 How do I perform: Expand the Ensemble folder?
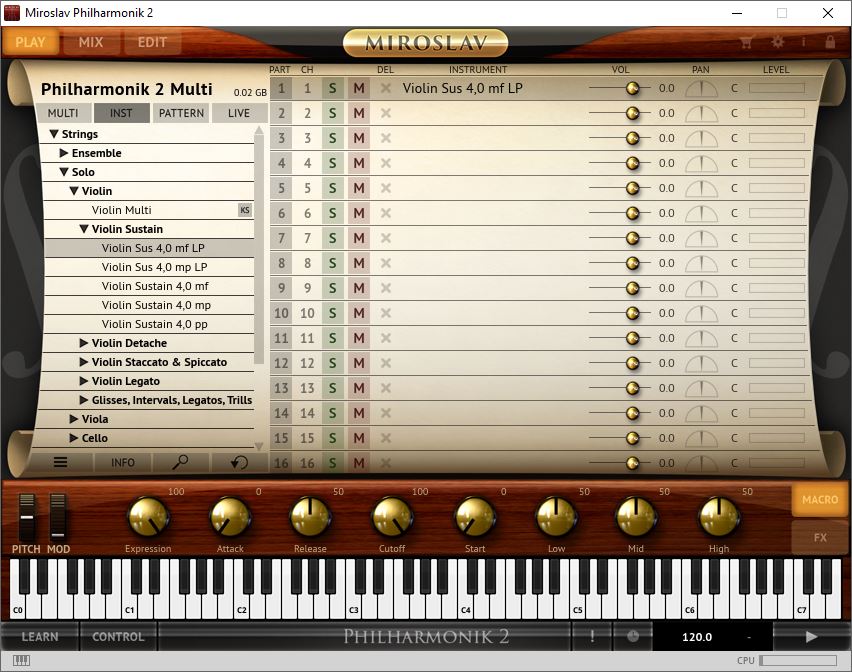[64, 153]
